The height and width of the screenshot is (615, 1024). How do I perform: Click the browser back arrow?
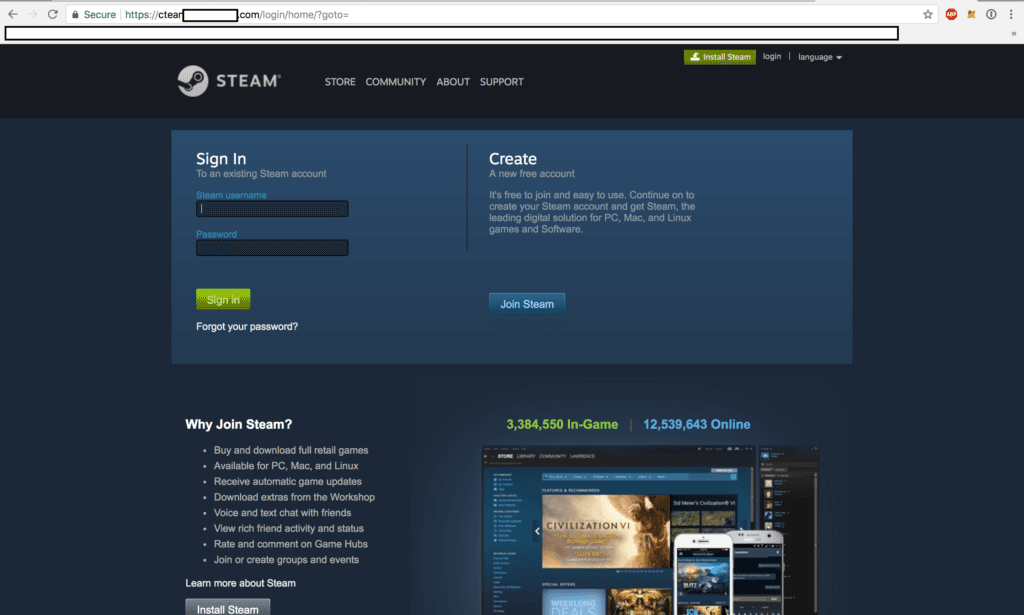point(12,15)
